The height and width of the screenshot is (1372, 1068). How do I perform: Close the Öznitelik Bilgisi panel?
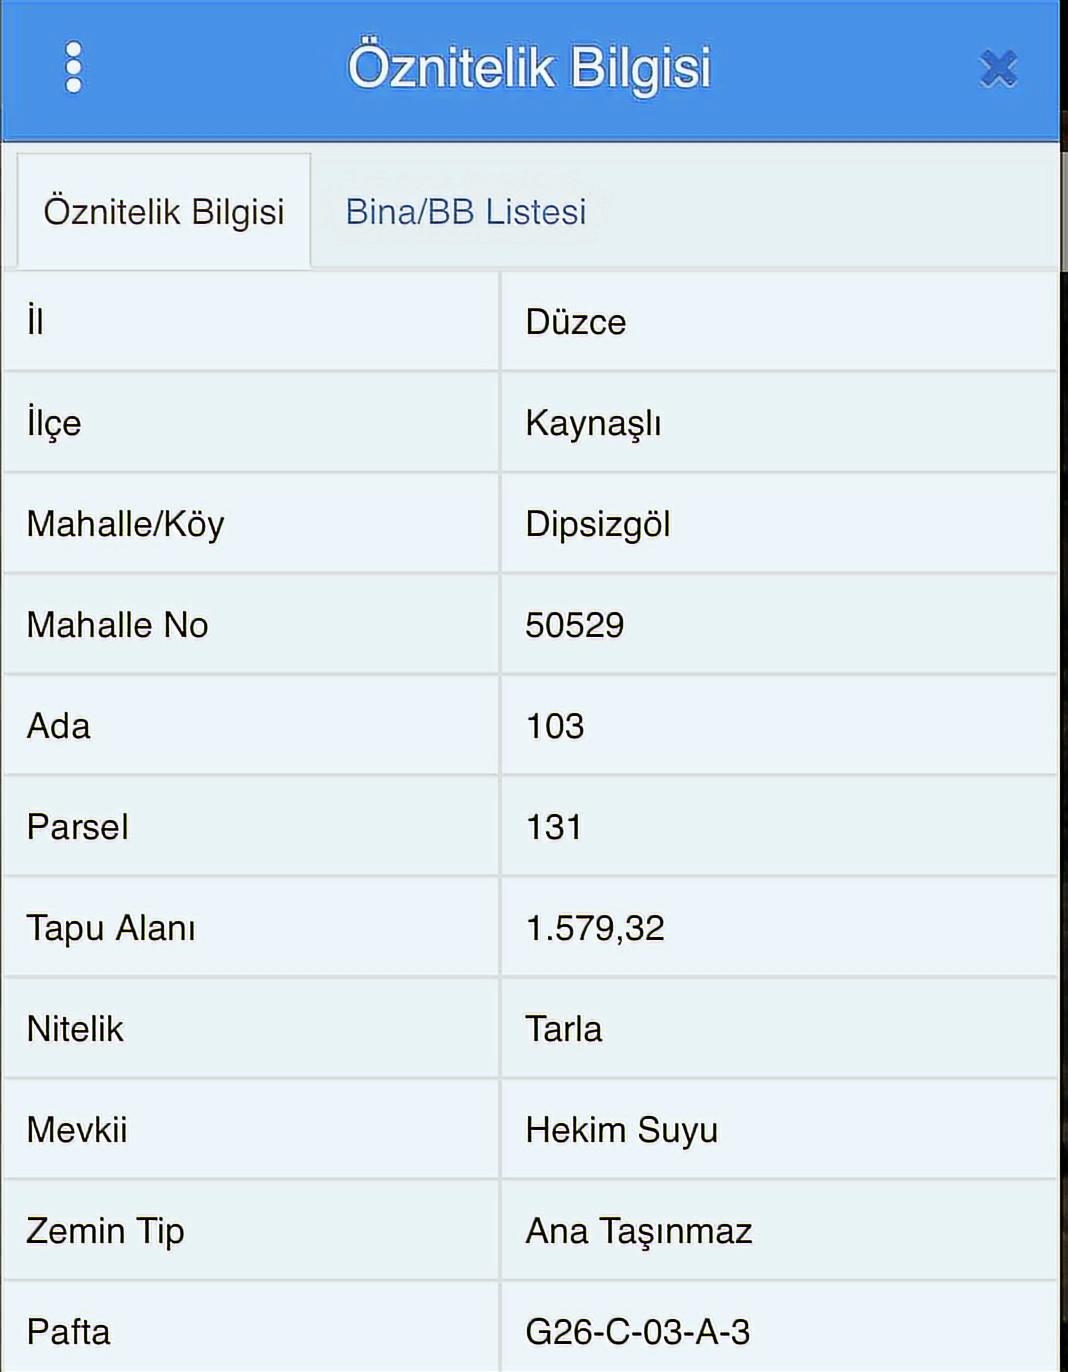[x=998, y=69]
